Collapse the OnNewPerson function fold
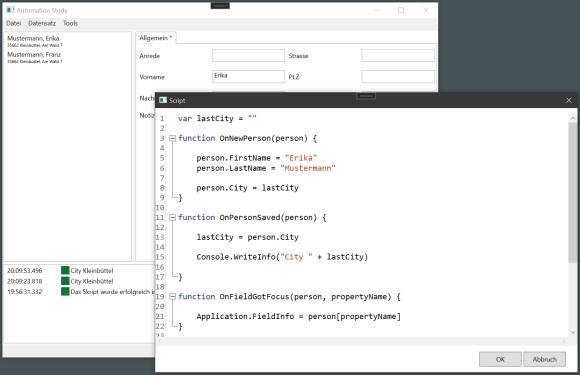This screenshot has height=375, width=580. coord(172,138)
